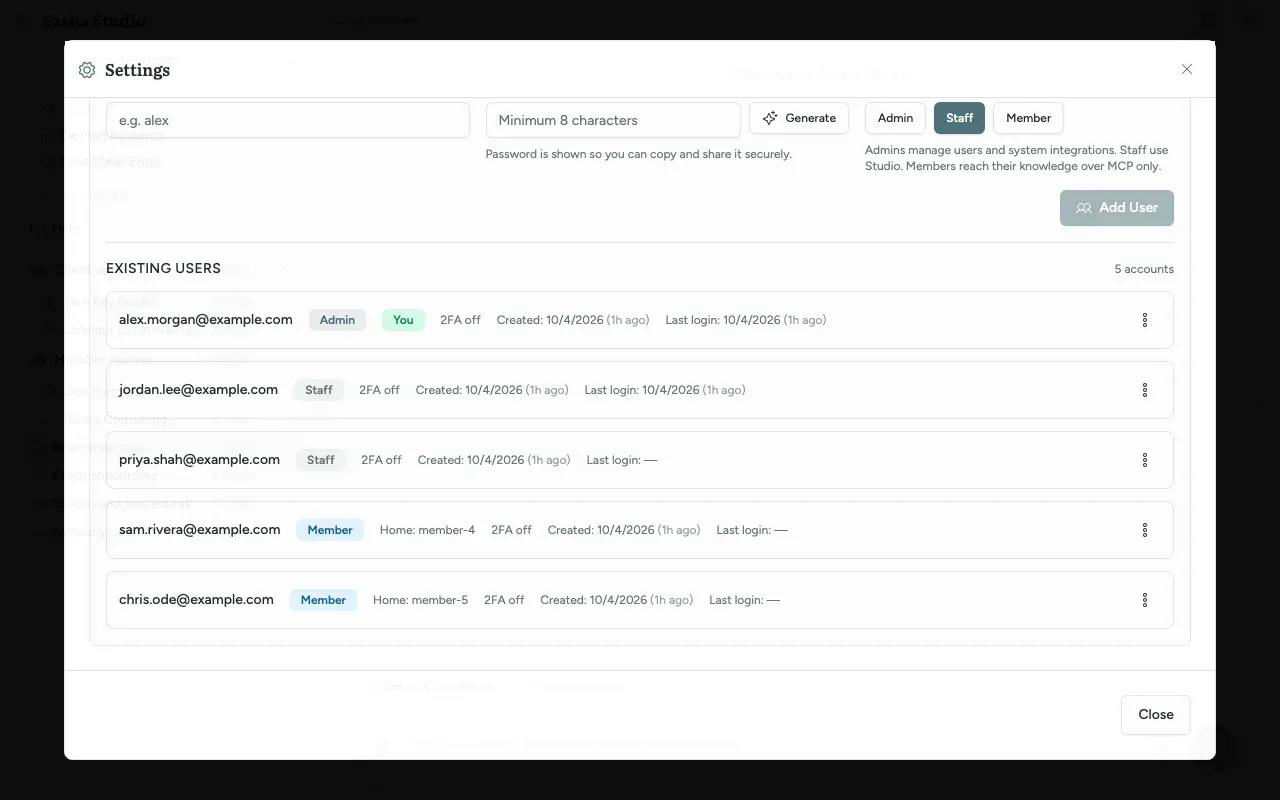The width and height of the screenshot is (1280, 800).
Task: Open actions menu for jordan.lee@example.com
Action: (1145, 390)
